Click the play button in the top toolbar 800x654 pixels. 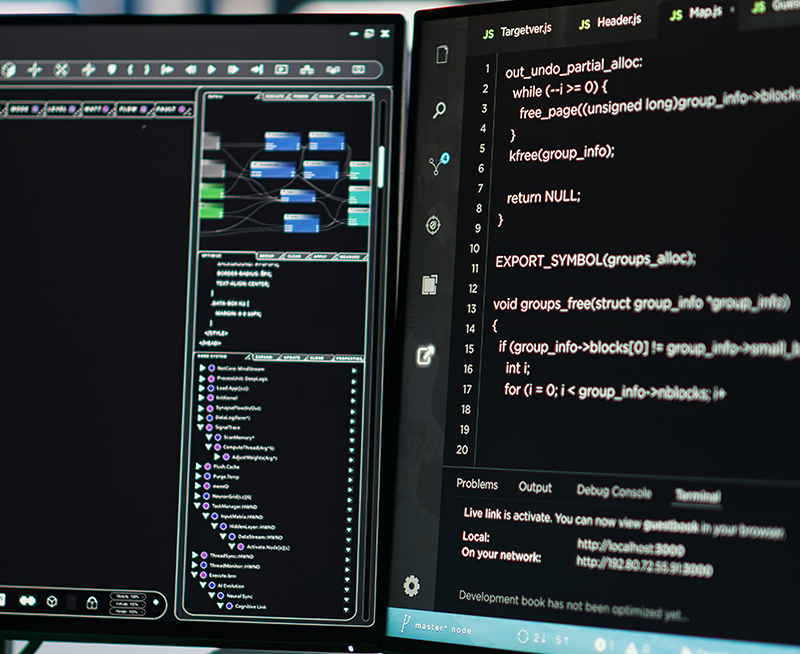[x=212, y=69]
